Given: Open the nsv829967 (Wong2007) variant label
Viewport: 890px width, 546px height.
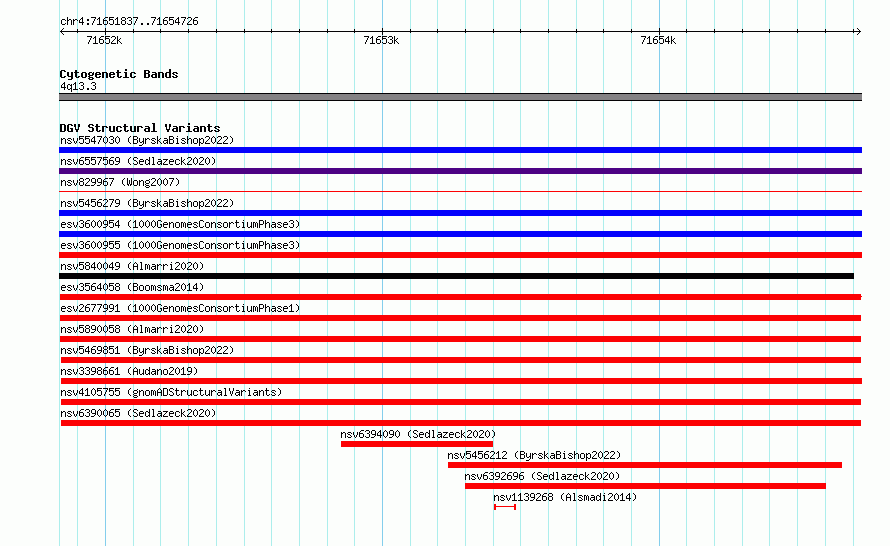Looking at the screenshot, I should [120, 182].
